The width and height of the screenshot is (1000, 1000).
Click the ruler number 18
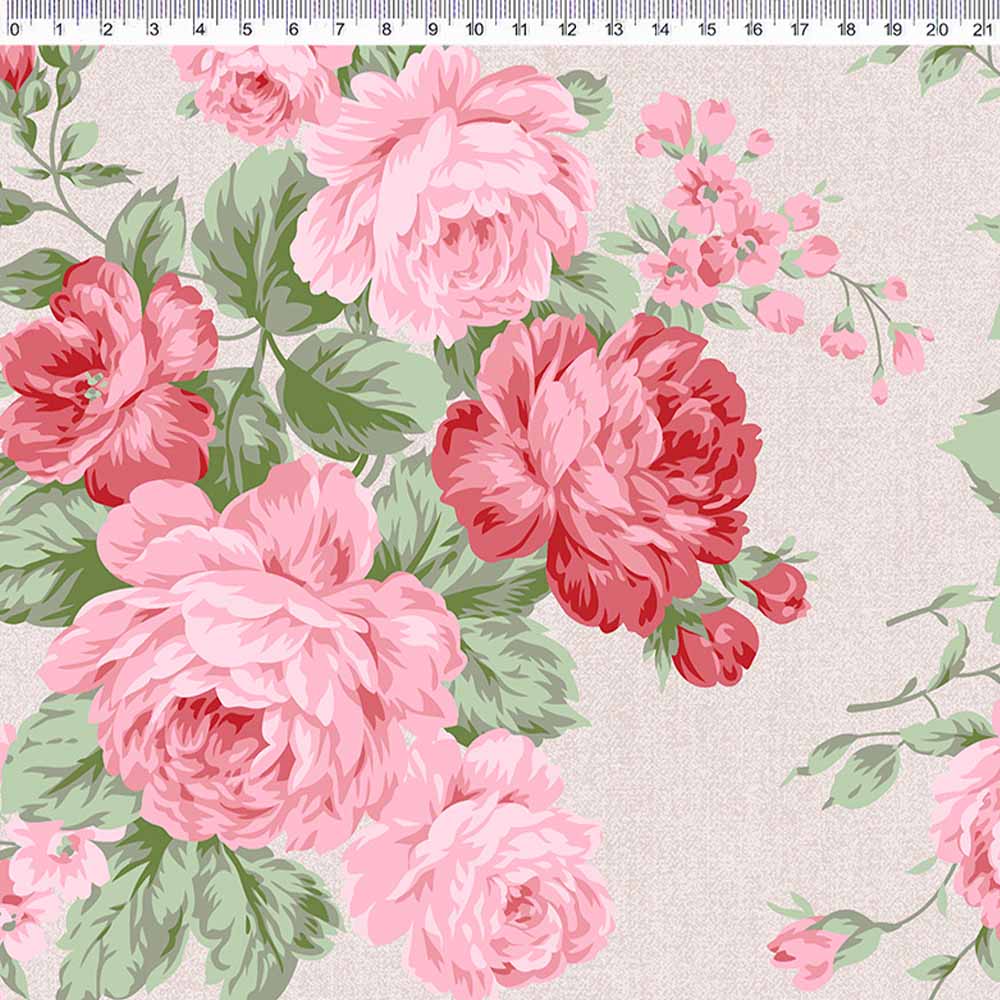847,29
